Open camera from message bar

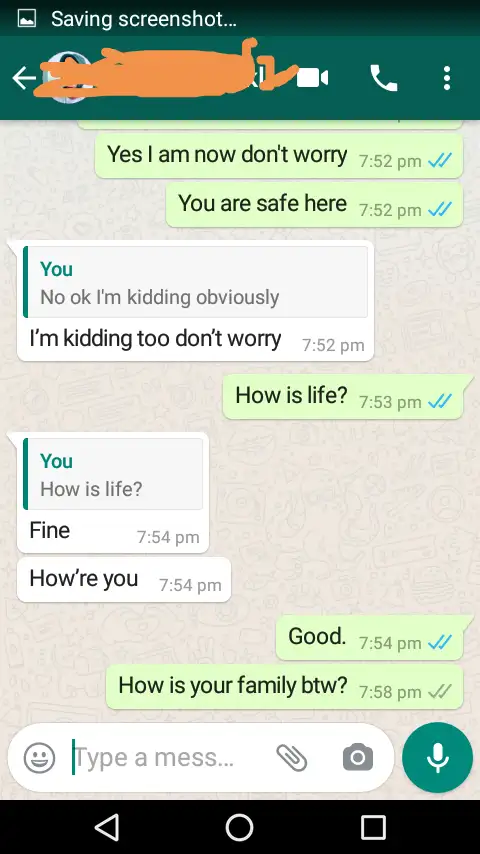[357, 758]
